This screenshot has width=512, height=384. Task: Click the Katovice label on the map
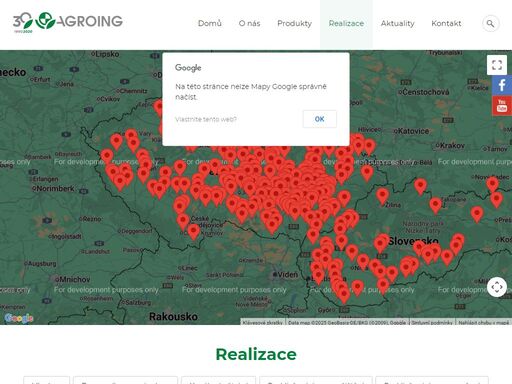(413, 131)
